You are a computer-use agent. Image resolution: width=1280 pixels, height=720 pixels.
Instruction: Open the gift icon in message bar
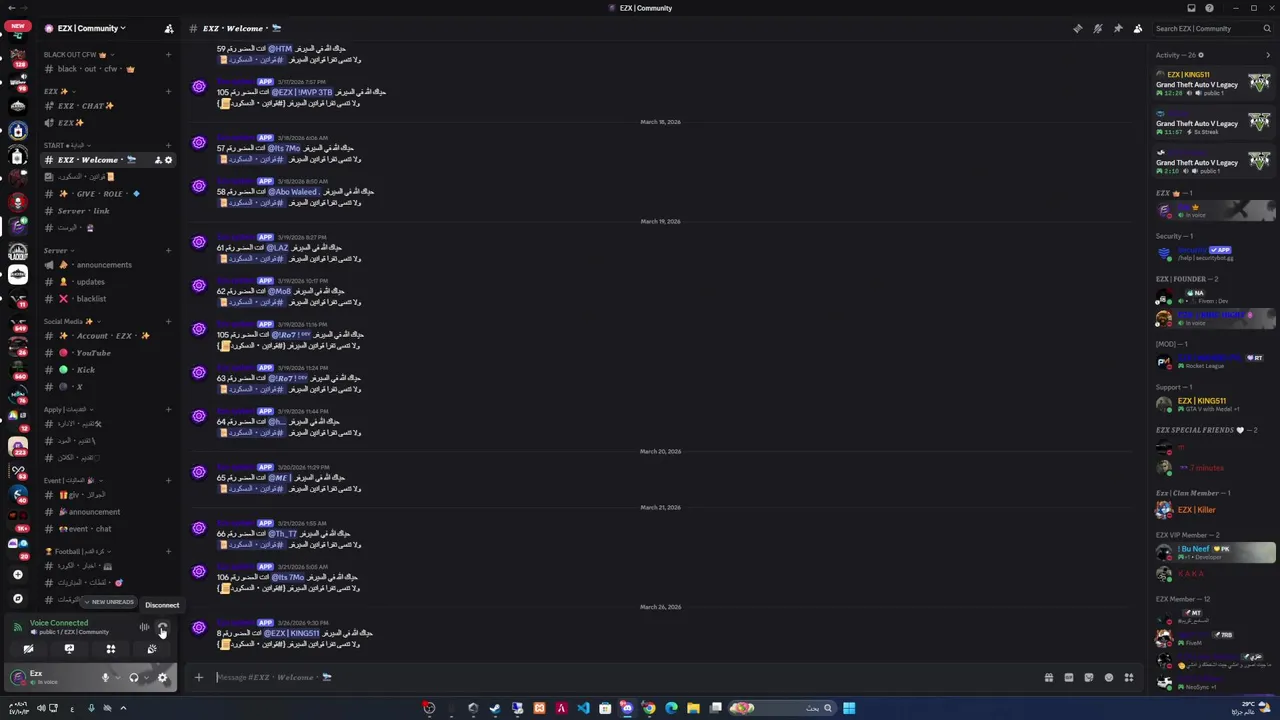coord(1048,677)
